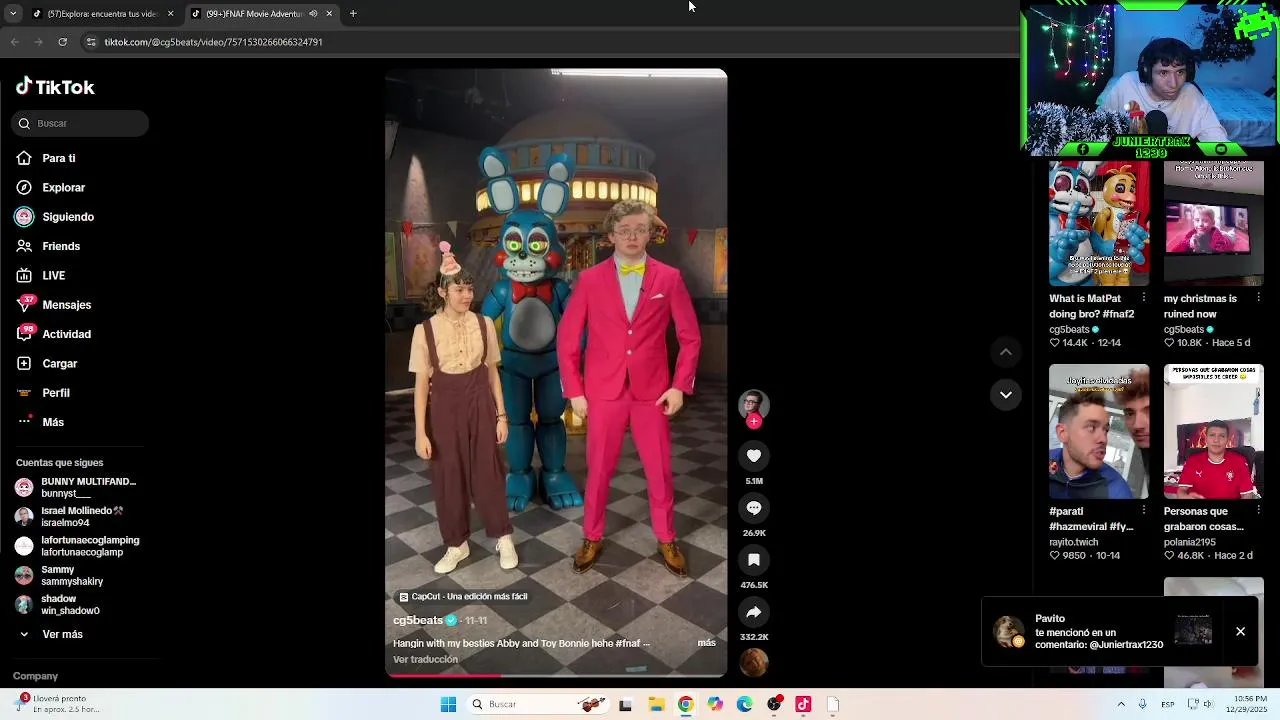Open options dots for christmas video
The height and width of the screenshot is (720, 1280).
[x=1258, y=298]
